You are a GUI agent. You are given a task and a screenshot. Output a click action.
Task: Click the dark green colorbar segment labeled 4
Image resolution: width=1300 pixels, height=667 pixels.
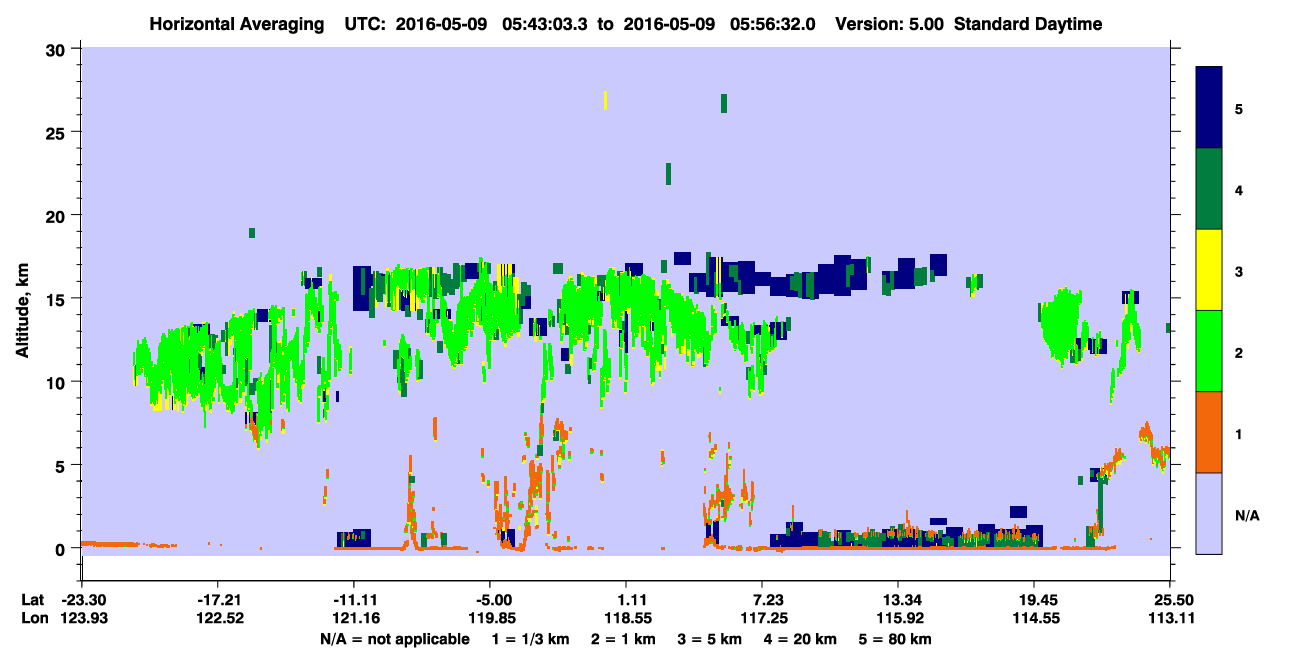click(1209, 189)
